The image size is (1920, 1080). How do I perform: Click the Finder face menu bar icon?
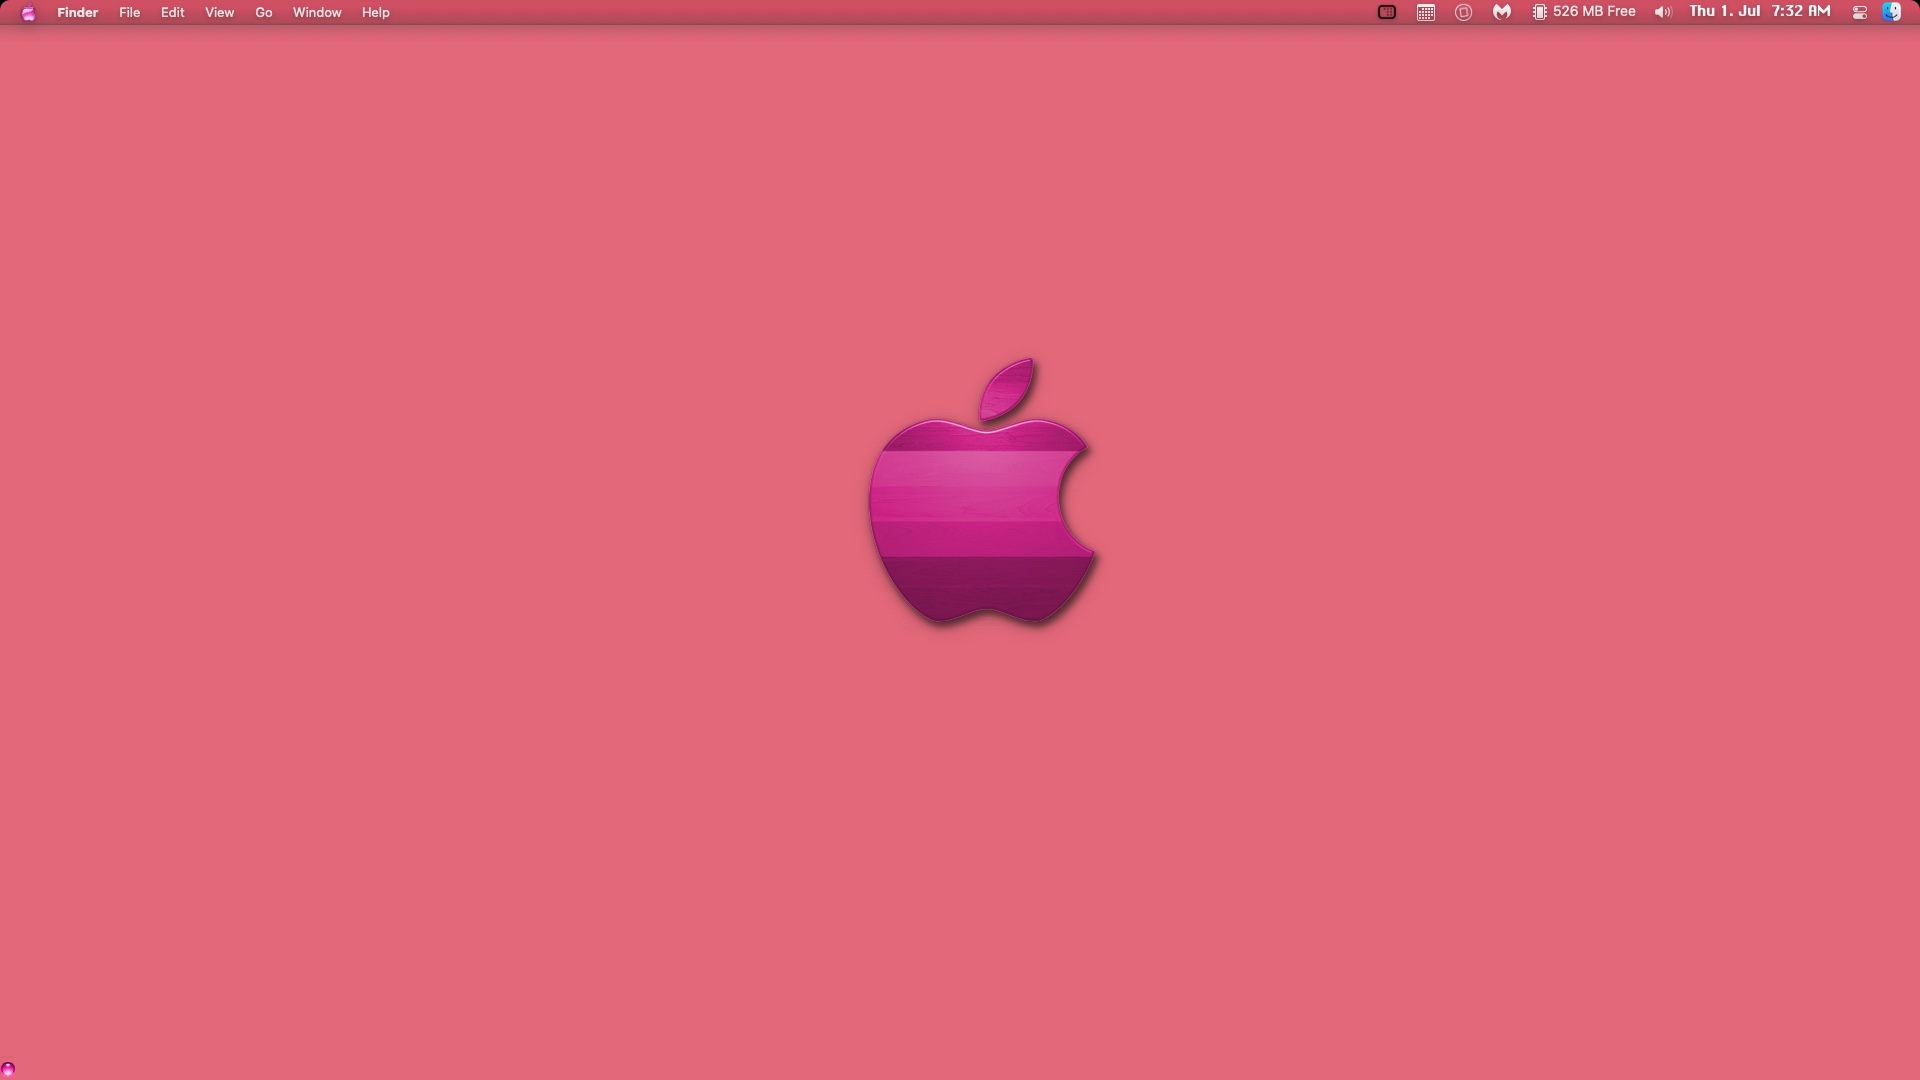(1891, 12)
